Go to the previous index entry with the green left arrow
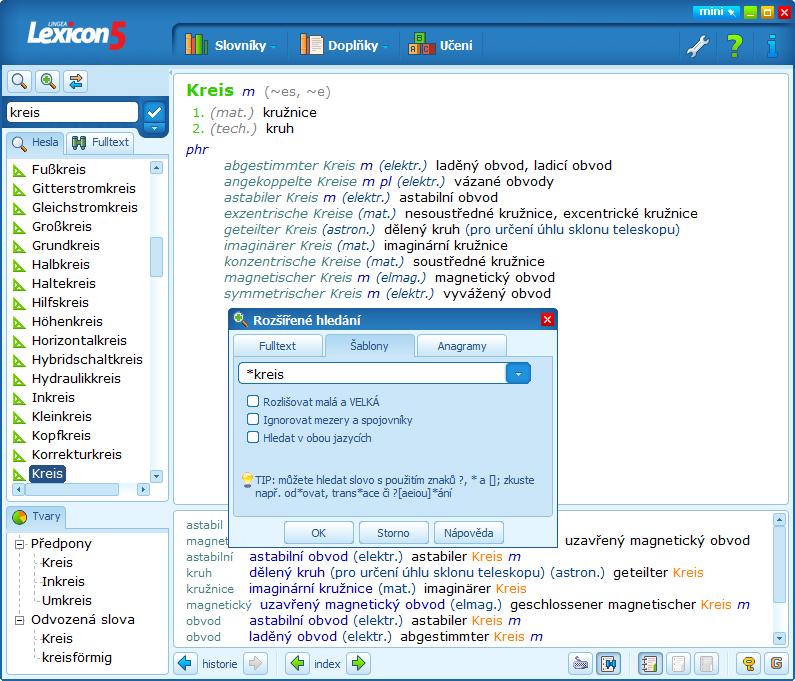The image size is (795, 681). click(298, 663)
